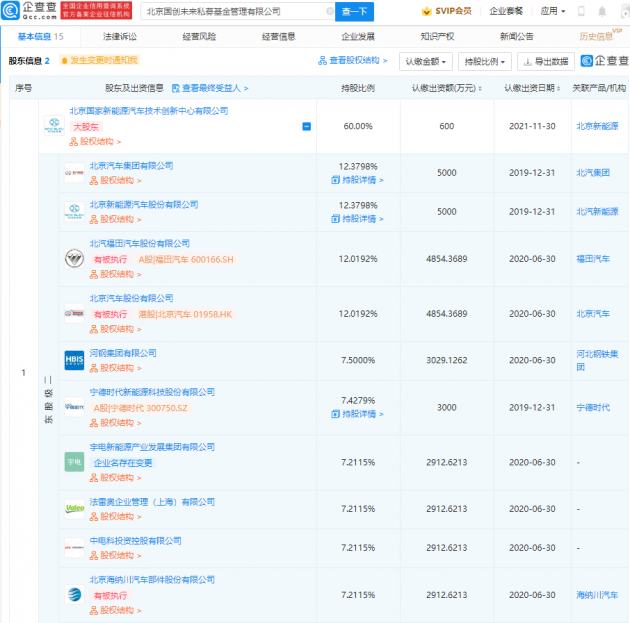Collapse the 北京国家新能源汽车技术创新中心 shareholder row

click(306, 127)
